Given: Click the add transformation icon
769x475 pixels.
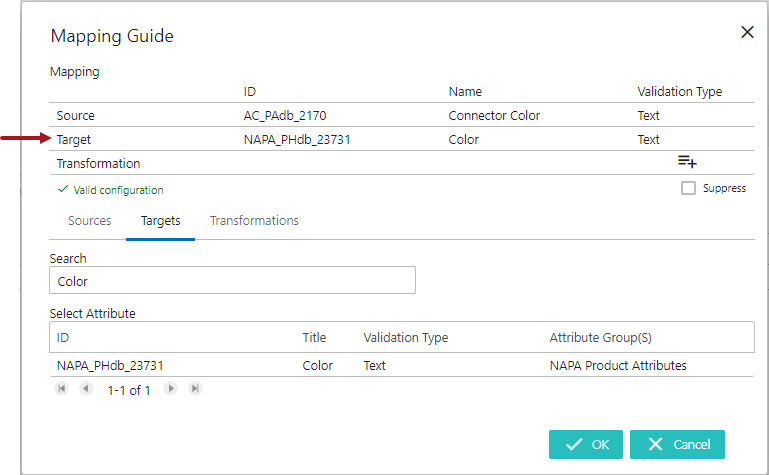Looking at the screenshot, I should tap(686, 161).
